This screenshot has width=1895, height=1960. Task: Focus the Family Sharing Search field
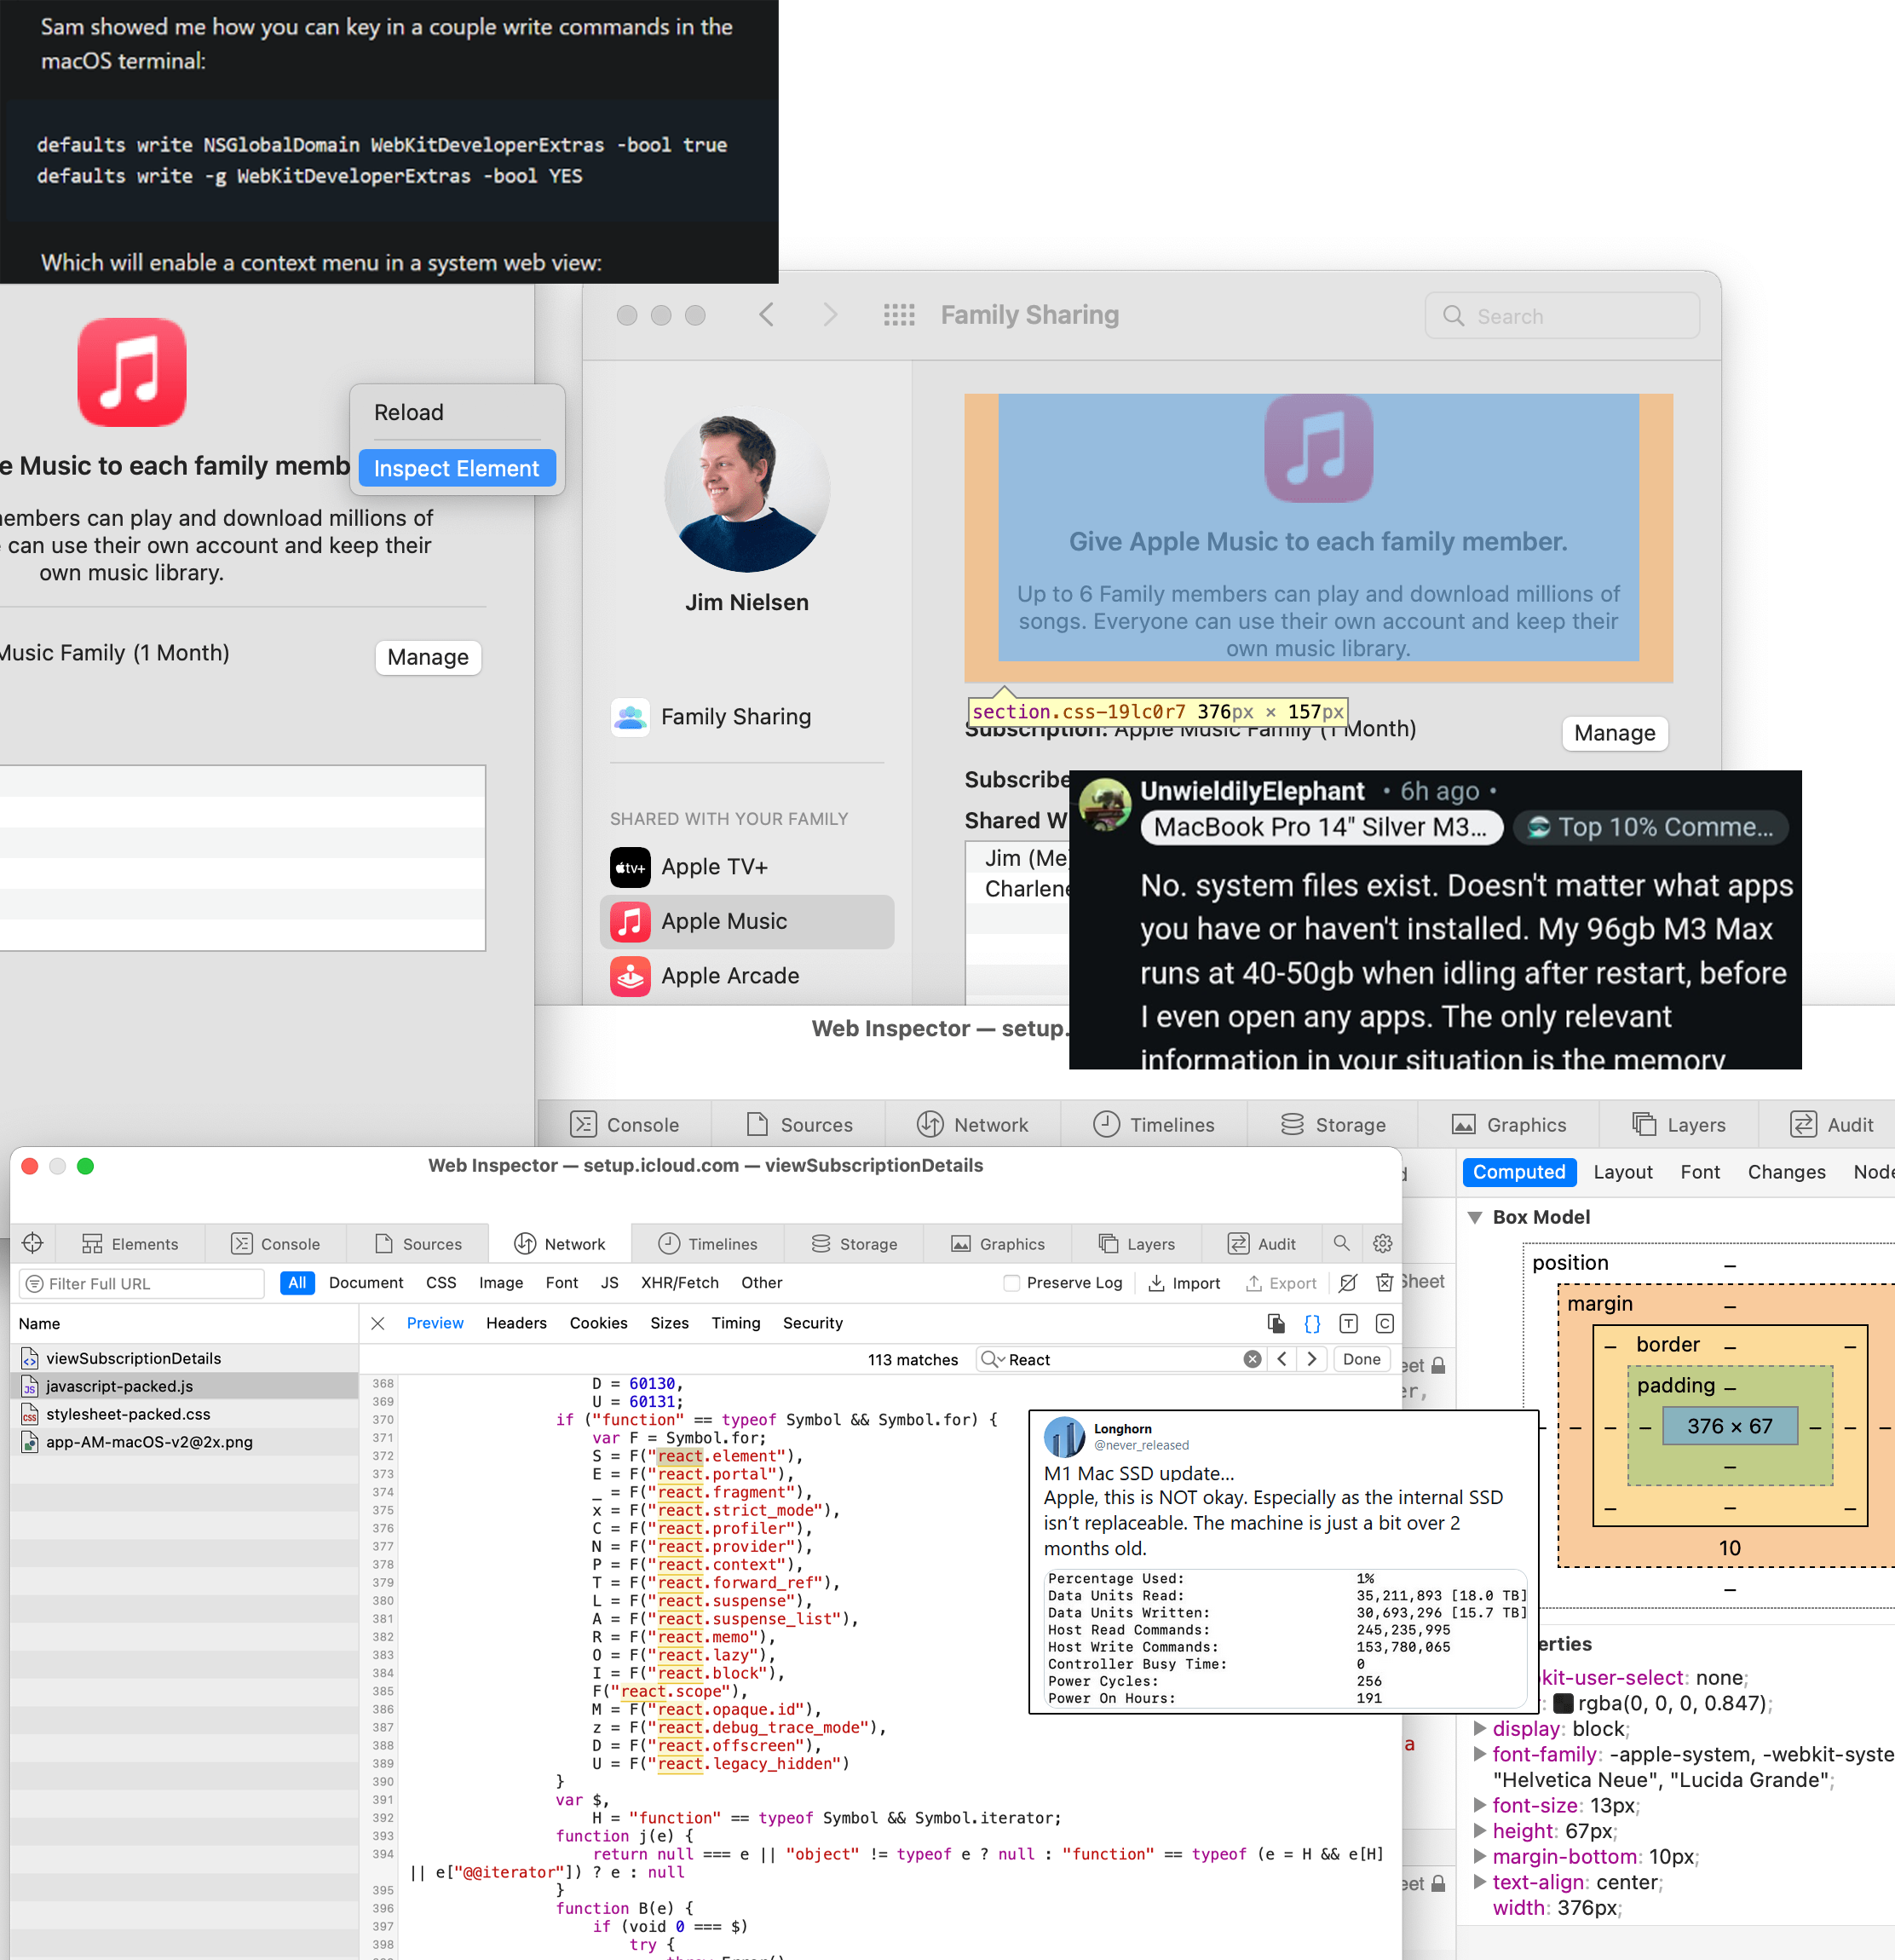pyautogui.click(x=1561, y=316)
